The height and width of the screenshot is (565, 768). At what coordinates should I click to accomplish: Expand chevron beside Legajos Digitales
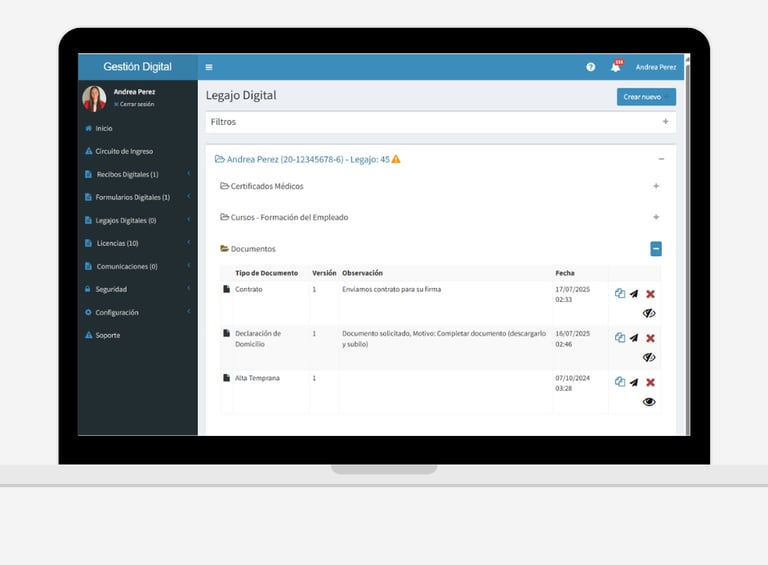(189, 220)
